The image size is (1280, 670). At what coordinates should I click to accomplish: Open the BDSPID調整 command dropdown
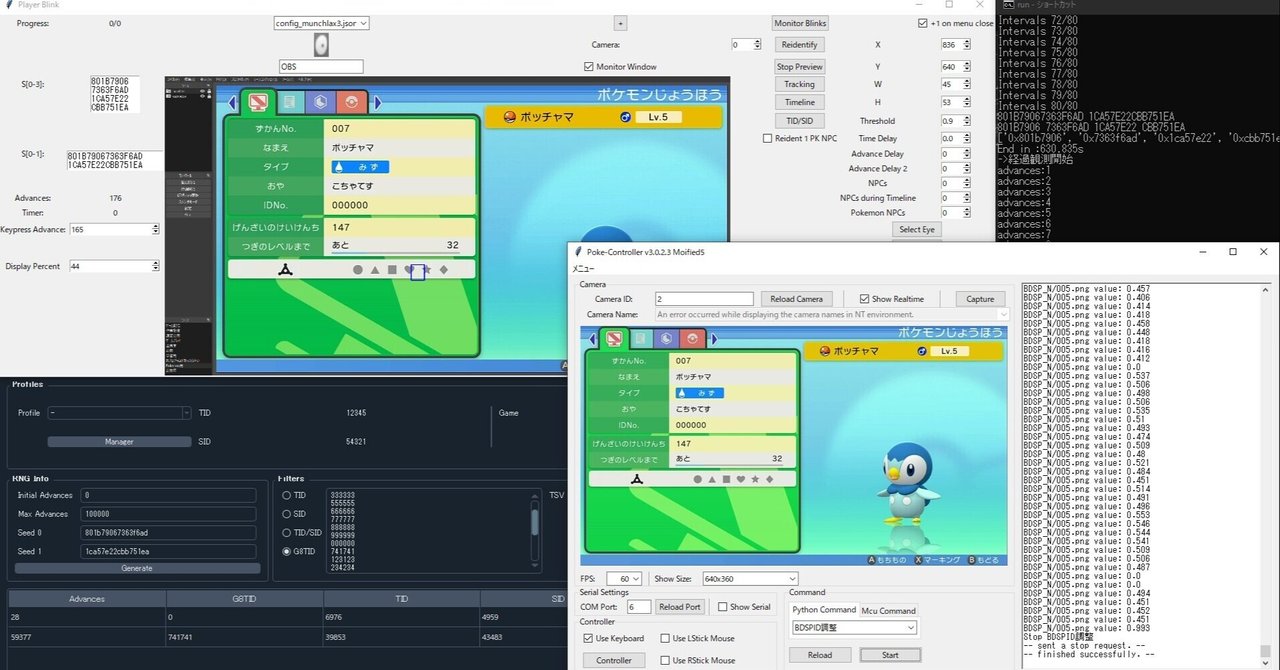[853, 627]
